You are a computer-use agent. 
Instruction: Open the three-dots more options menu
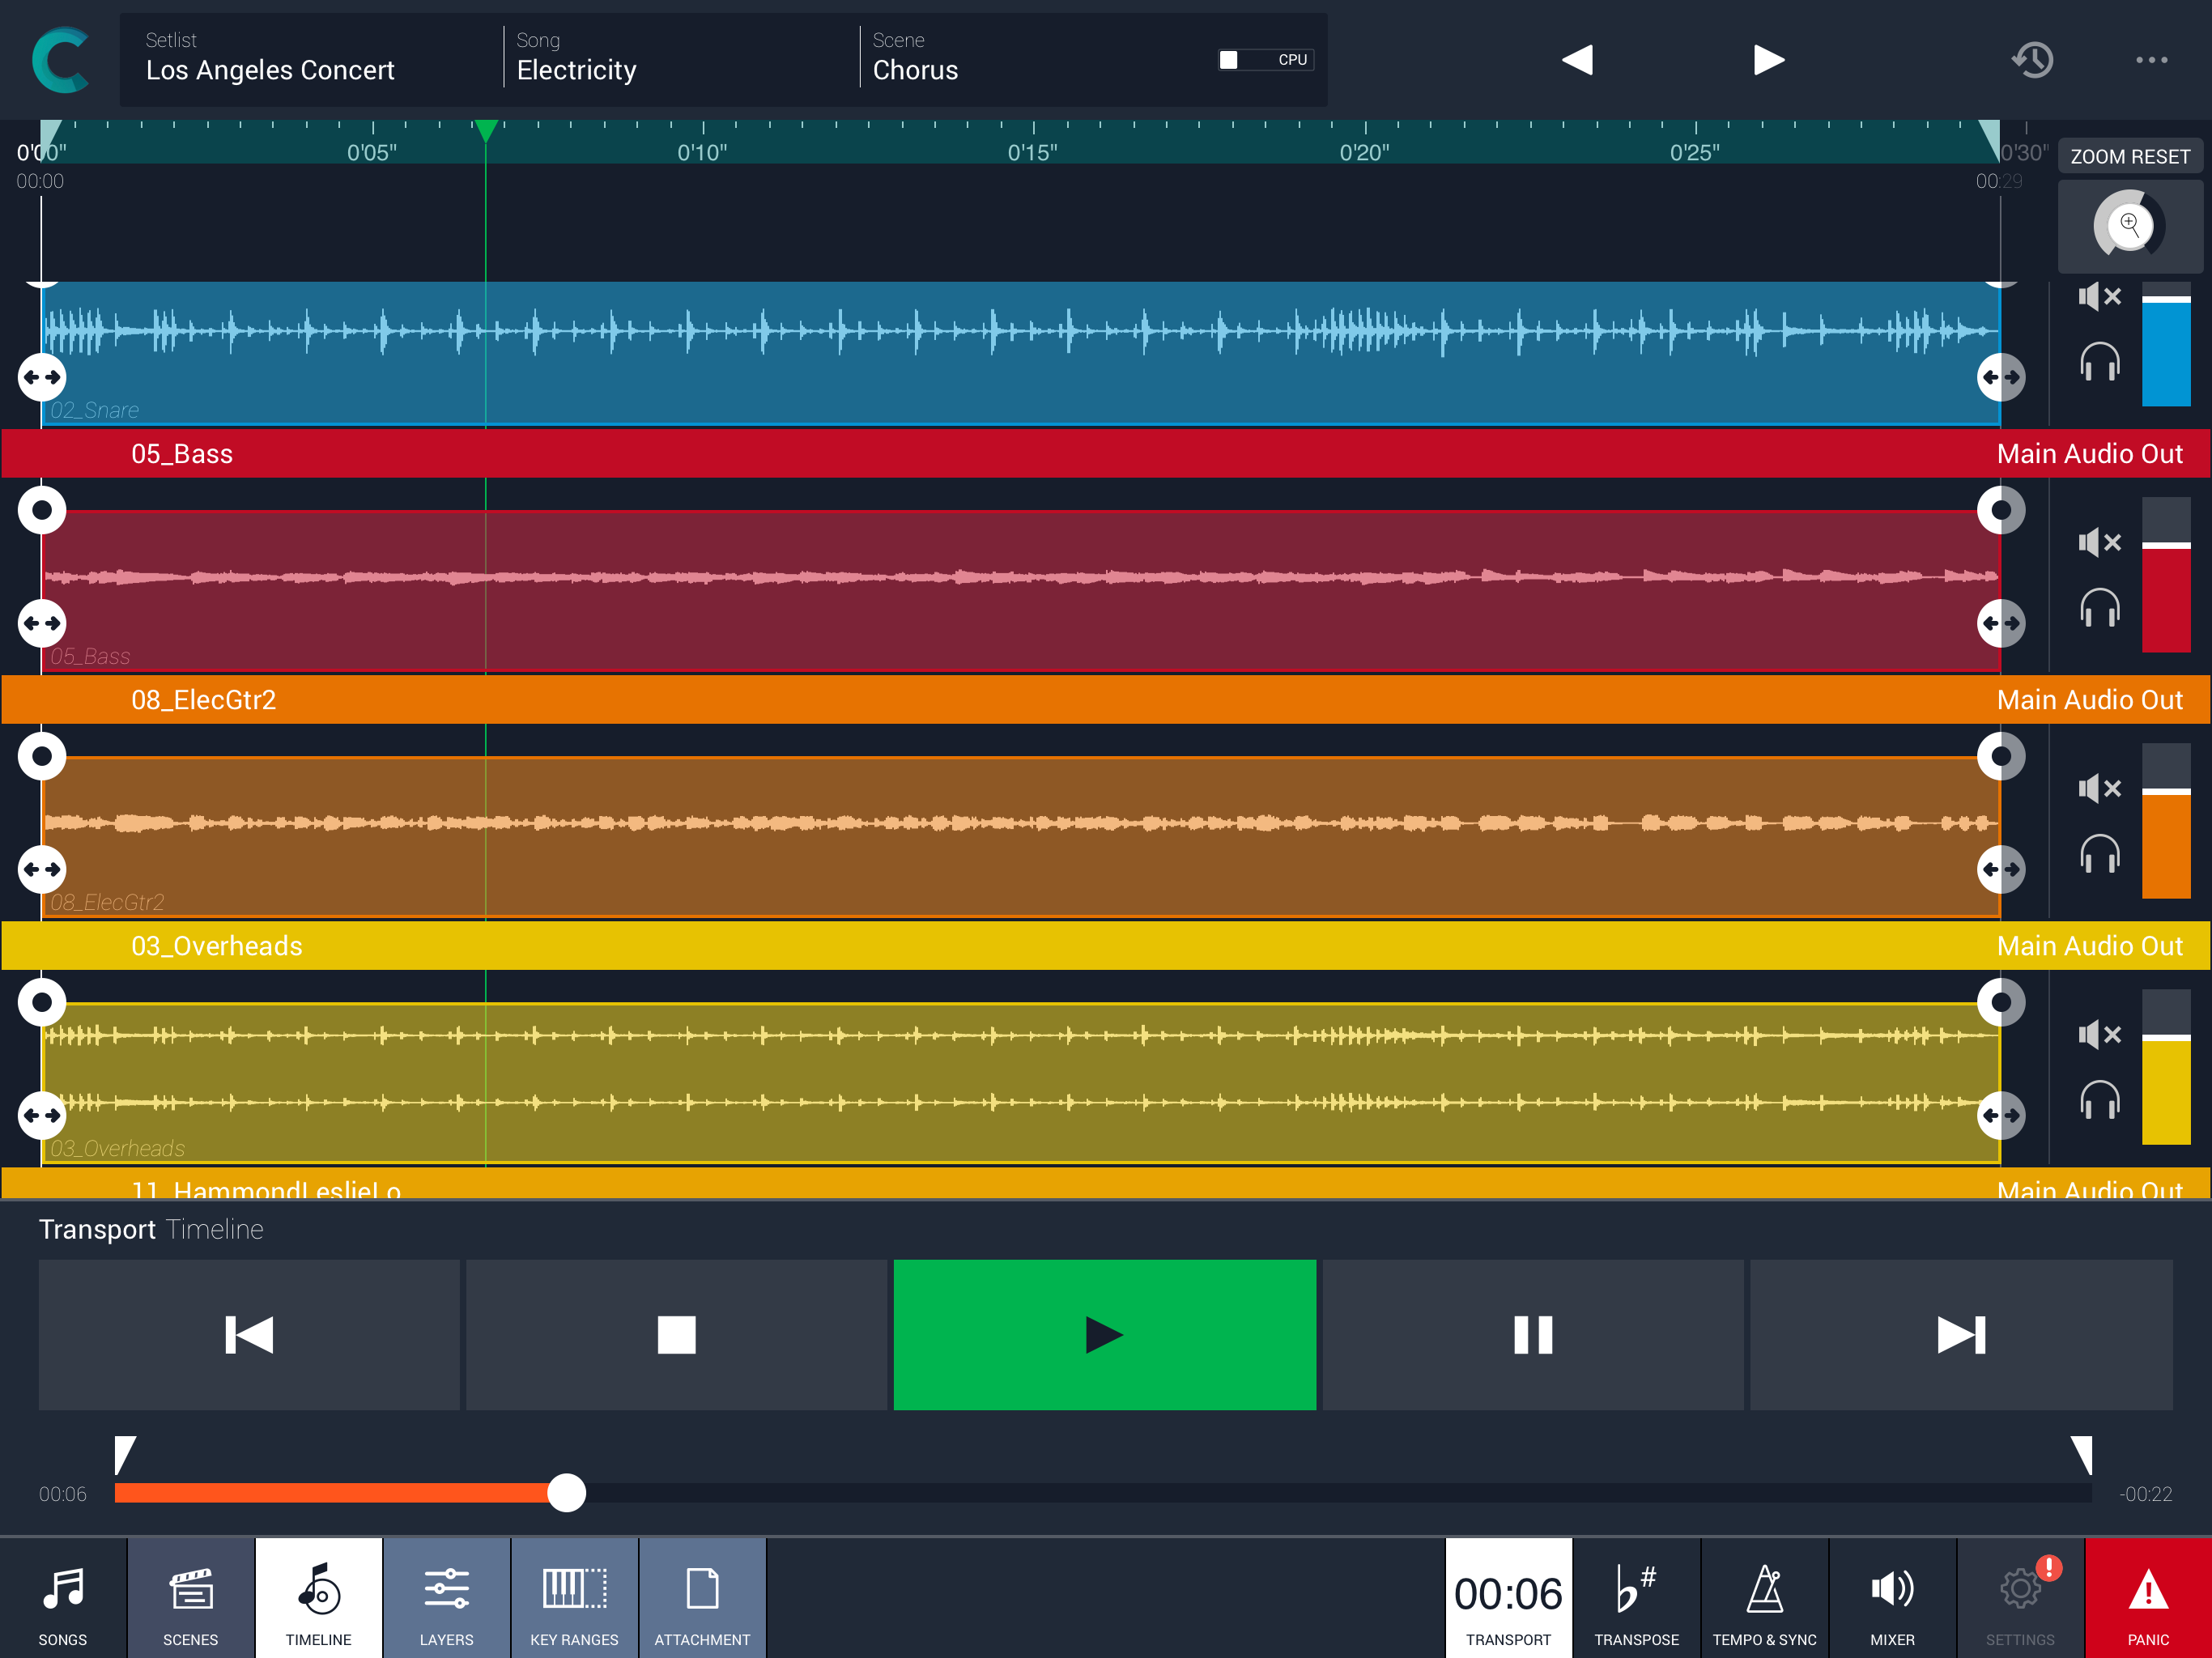(2151, 60)
